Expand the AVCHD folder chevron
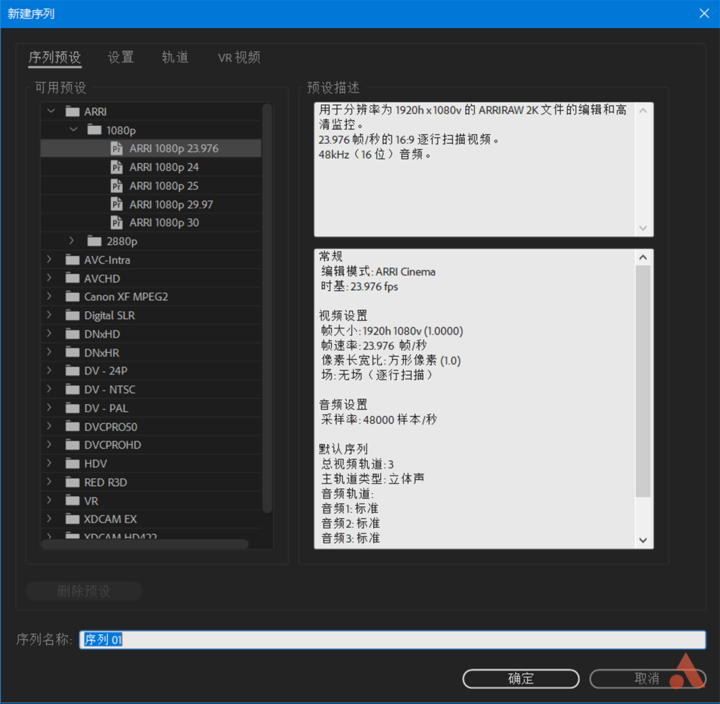The width and height of the screenshot is (720, 704). [49, 277]
